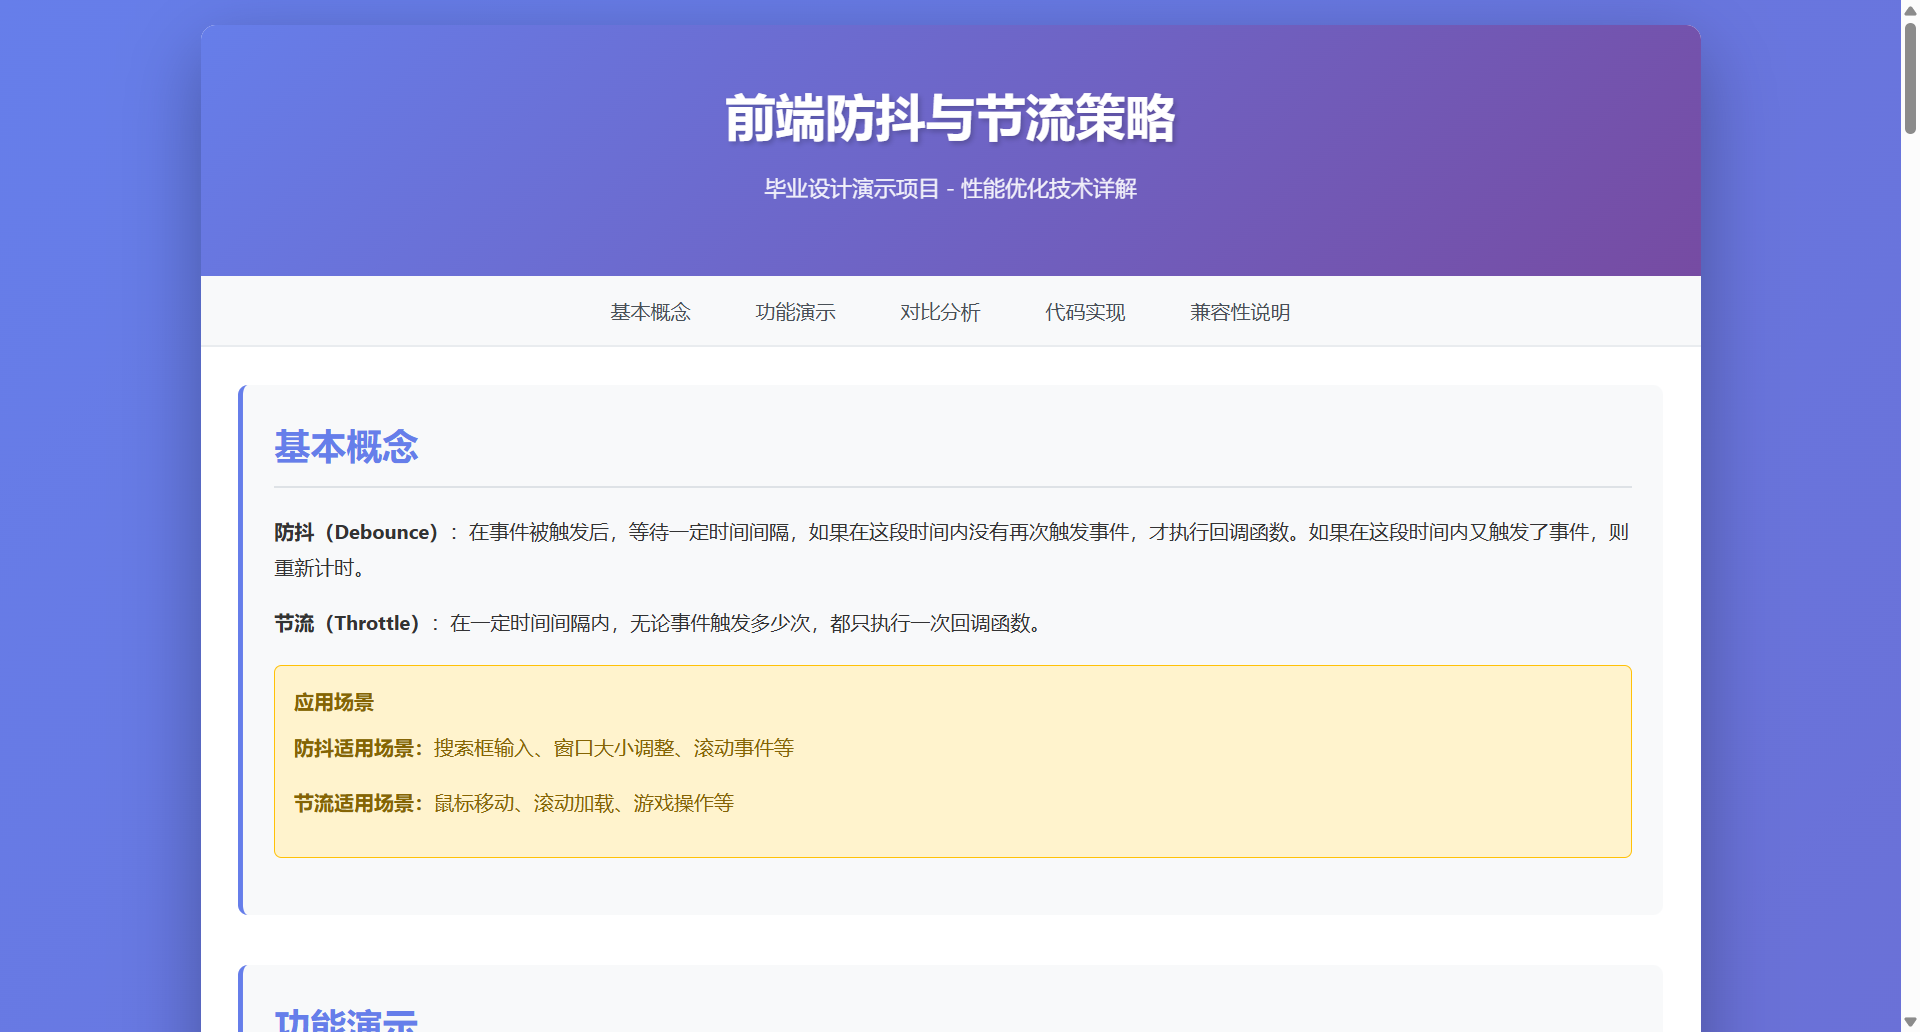The height and width of the screenshot is (1032, 1920).
Task: Click the 应用场景 heading in yellow box
Action: click(334, 703)
